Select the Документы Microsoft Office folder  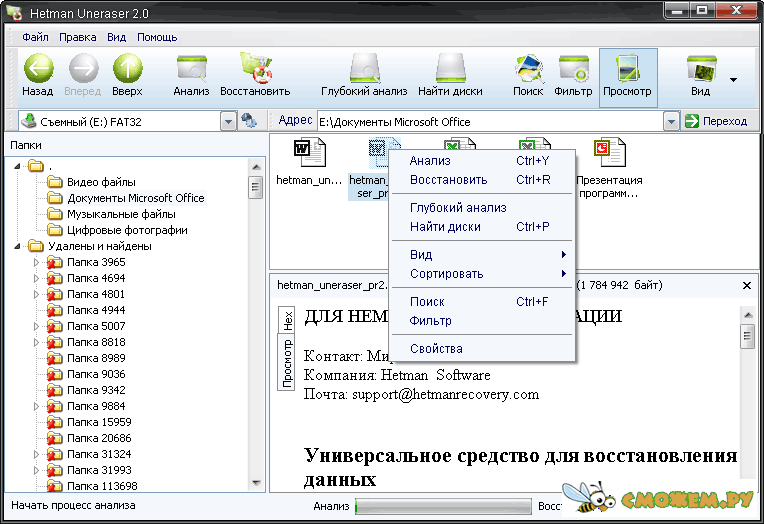pos(135,198)
